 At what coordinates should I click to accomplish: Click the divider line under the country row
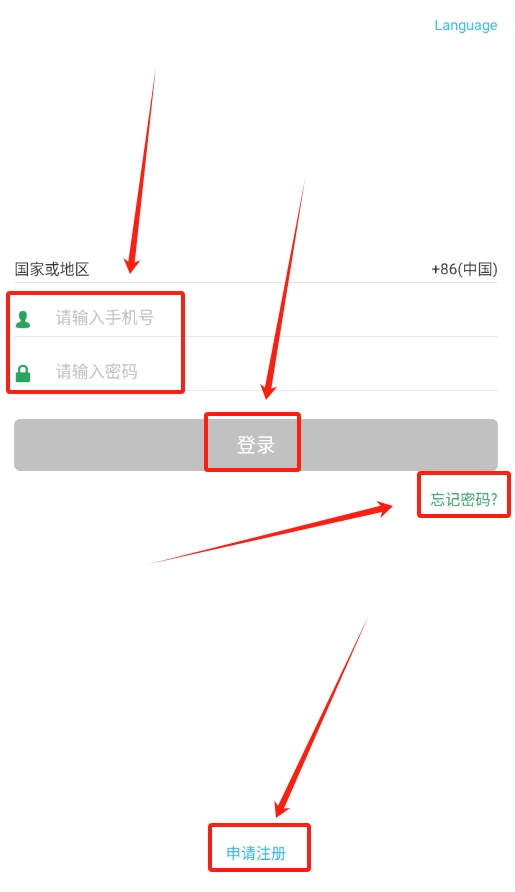(256, 282)
